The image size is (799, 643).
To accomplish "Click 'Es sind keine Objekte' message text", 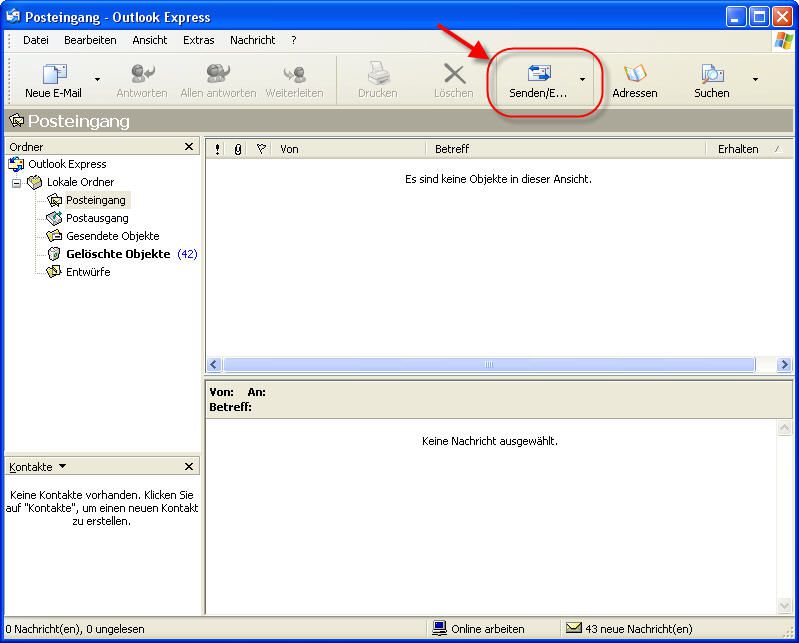I will (x=498, y=179).
